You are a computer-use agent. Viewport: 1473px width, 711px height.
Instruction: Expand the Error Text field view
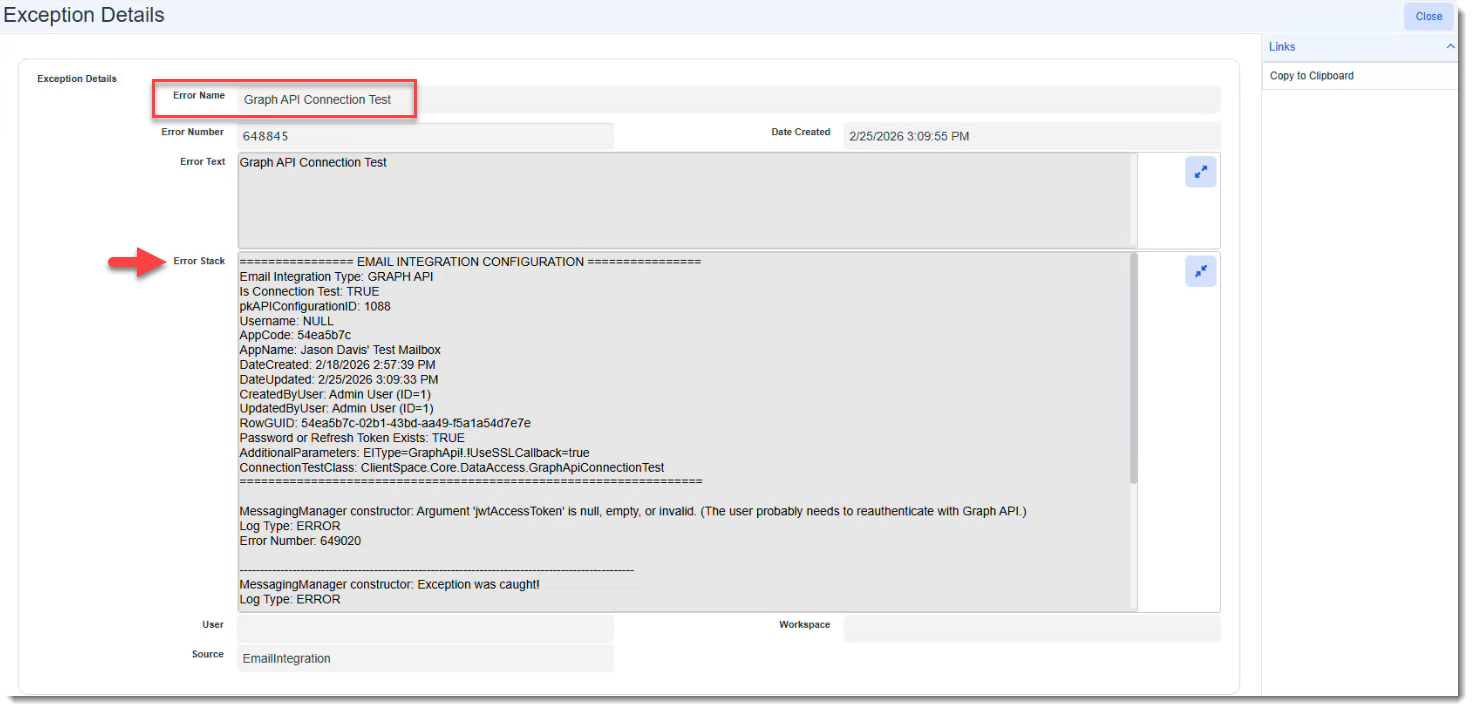click(1200, 172)
